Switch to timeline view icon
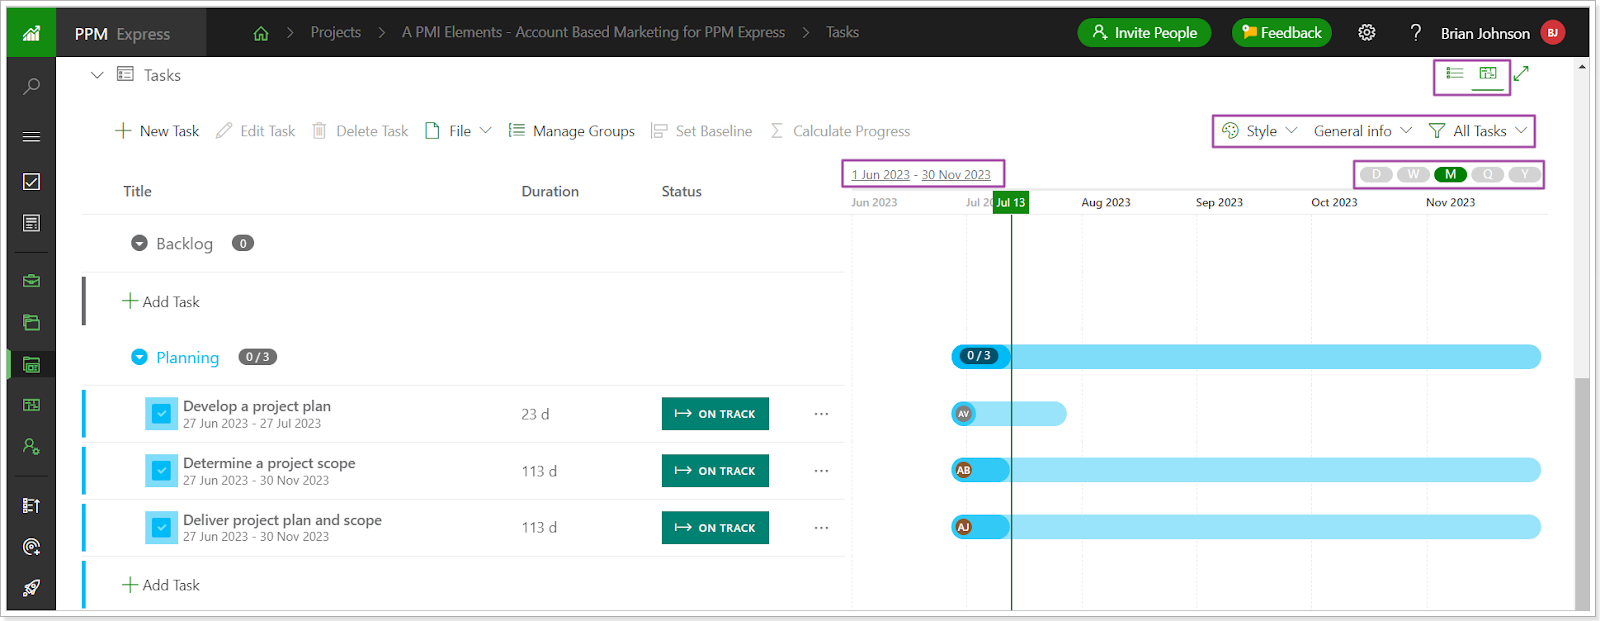The width and height of the screenshot is (1600, 621). (x=1488, y=74)
